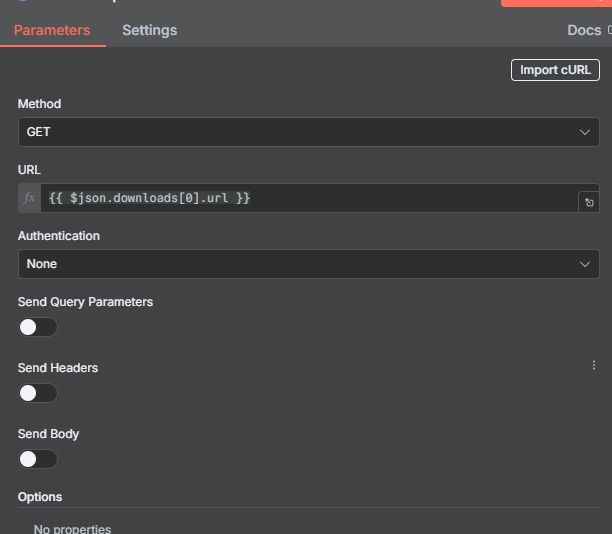Switch to the Parameters tab
This screenshot has width=612, height=534.
[52, 30]
